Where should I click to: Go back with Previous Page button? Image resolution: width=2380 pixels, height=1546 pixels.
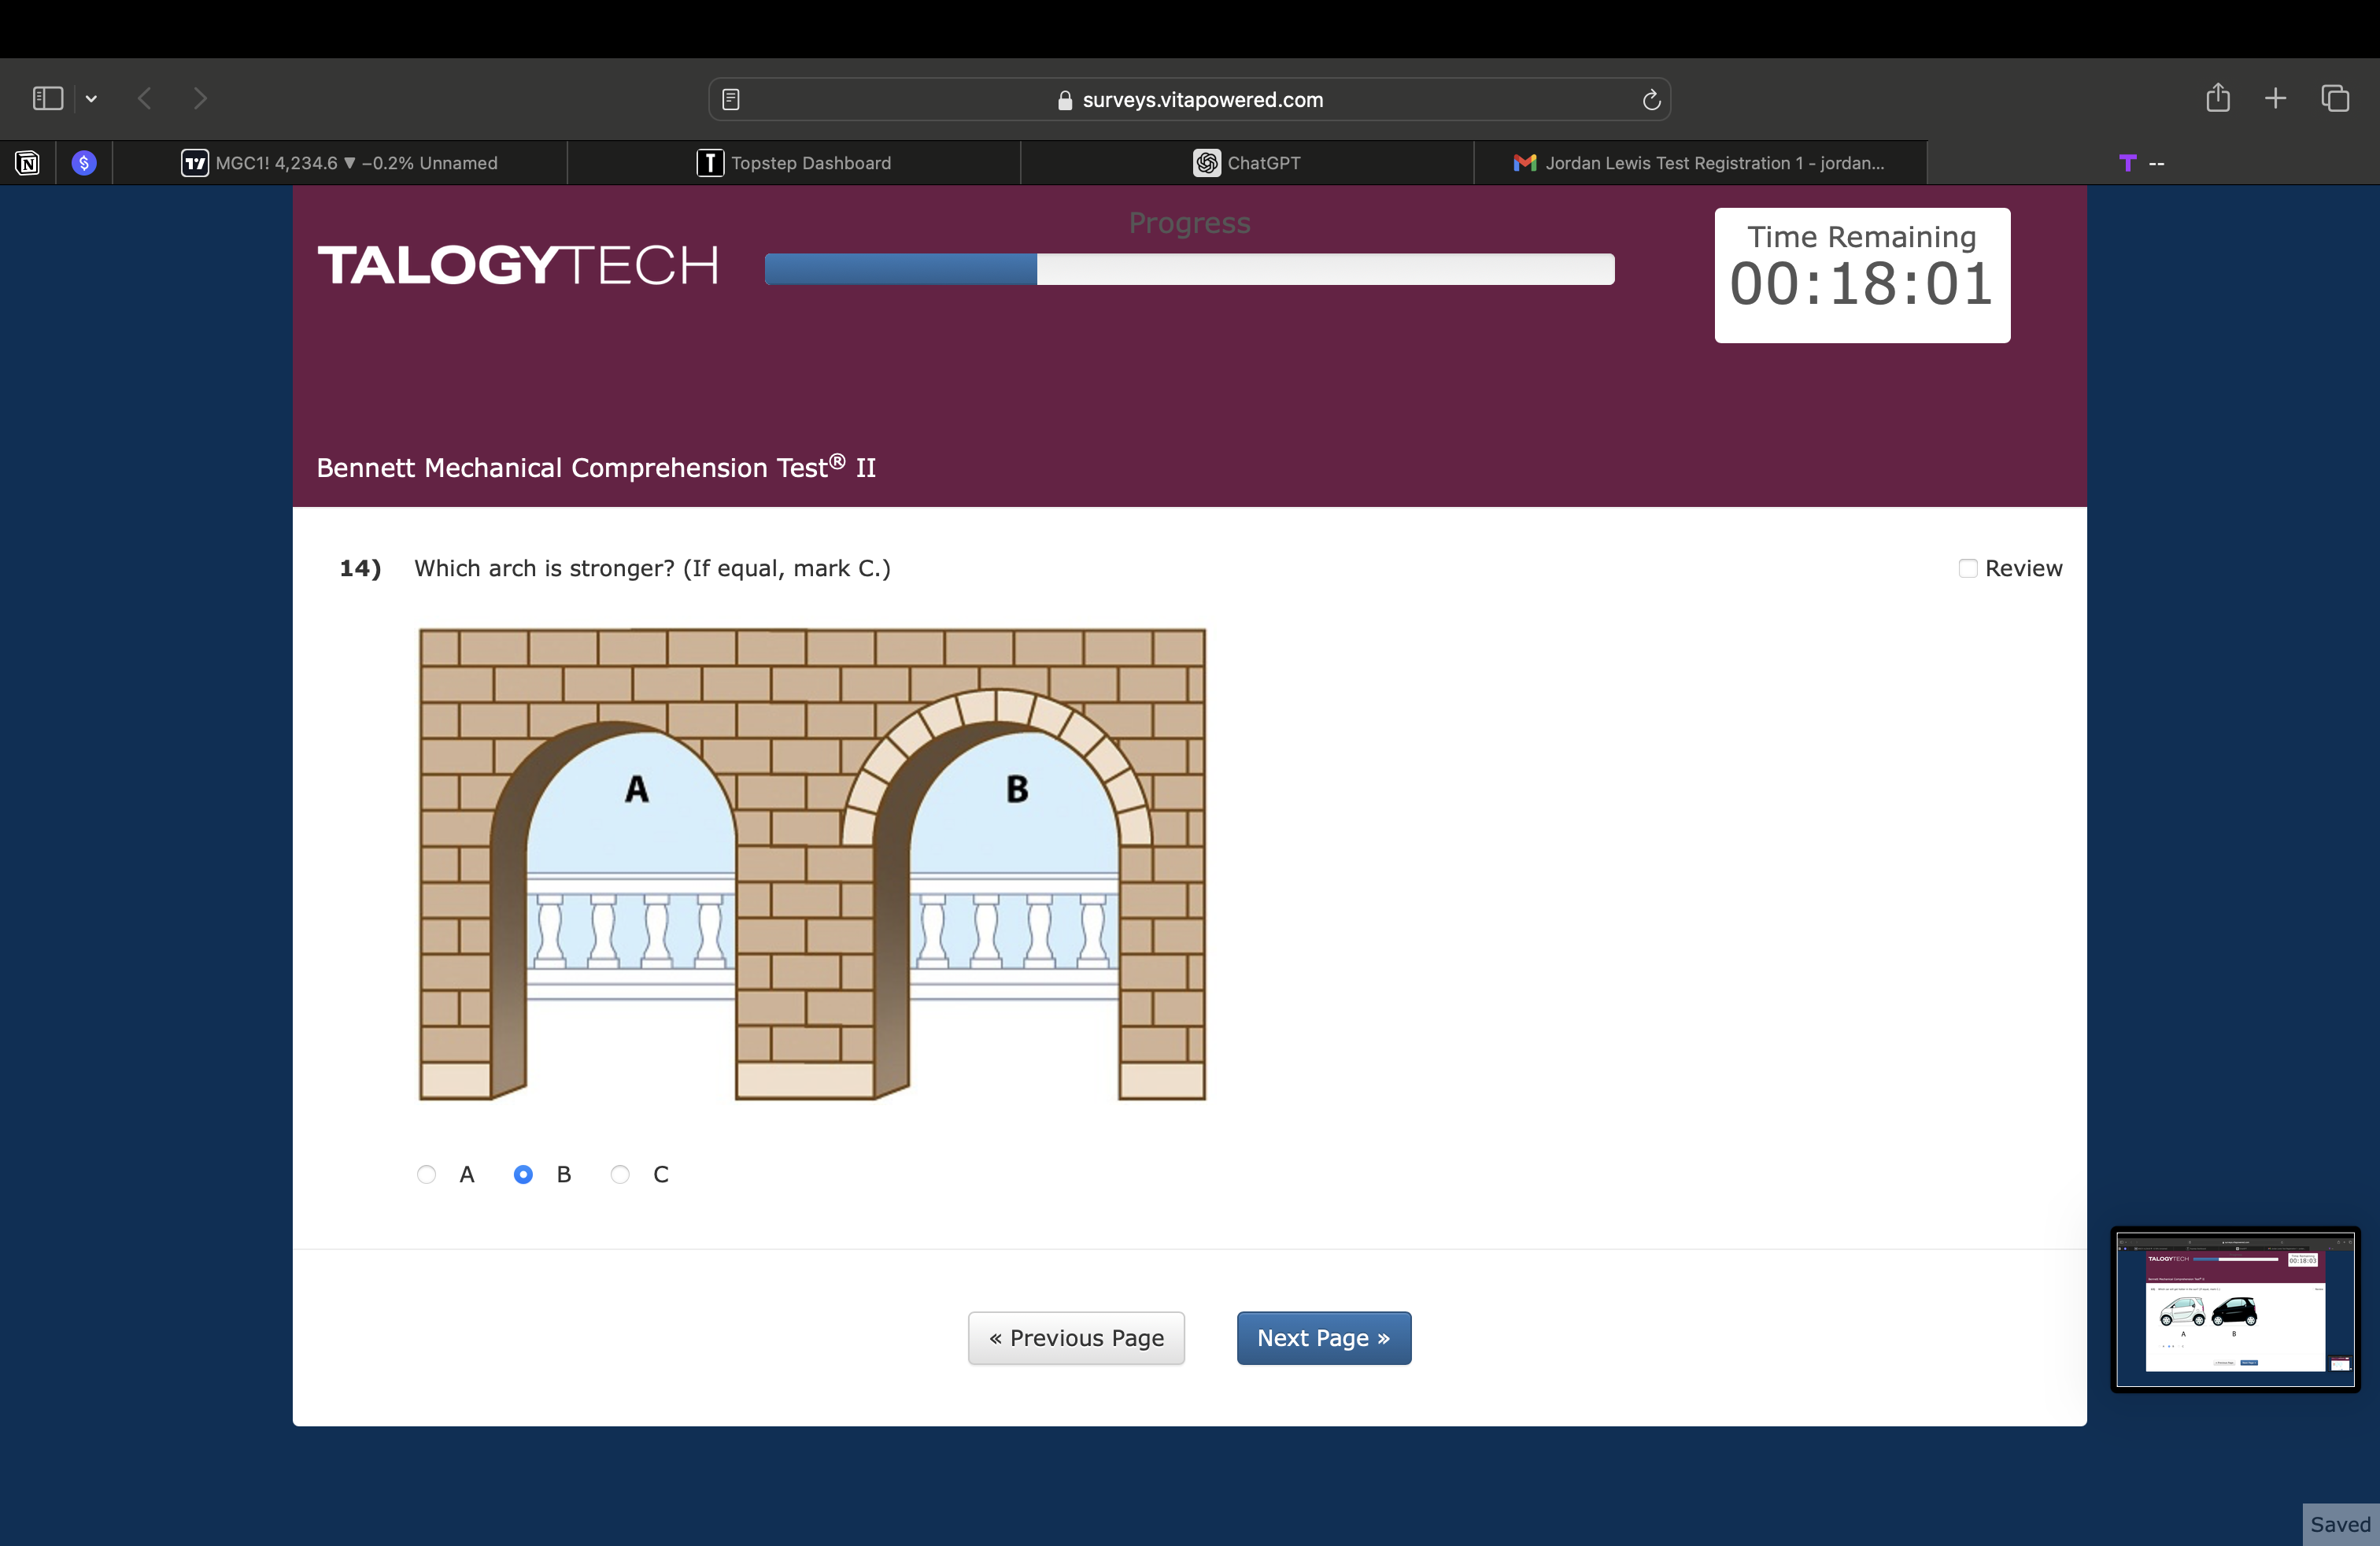[1076, 1338]
